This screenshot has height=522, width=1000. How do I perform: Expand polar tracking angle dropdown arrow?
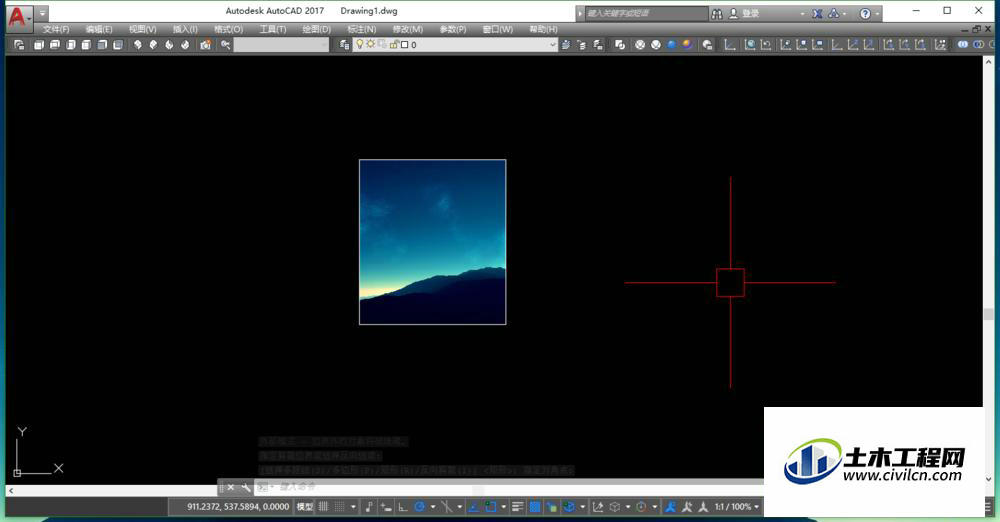coord(434,507)
